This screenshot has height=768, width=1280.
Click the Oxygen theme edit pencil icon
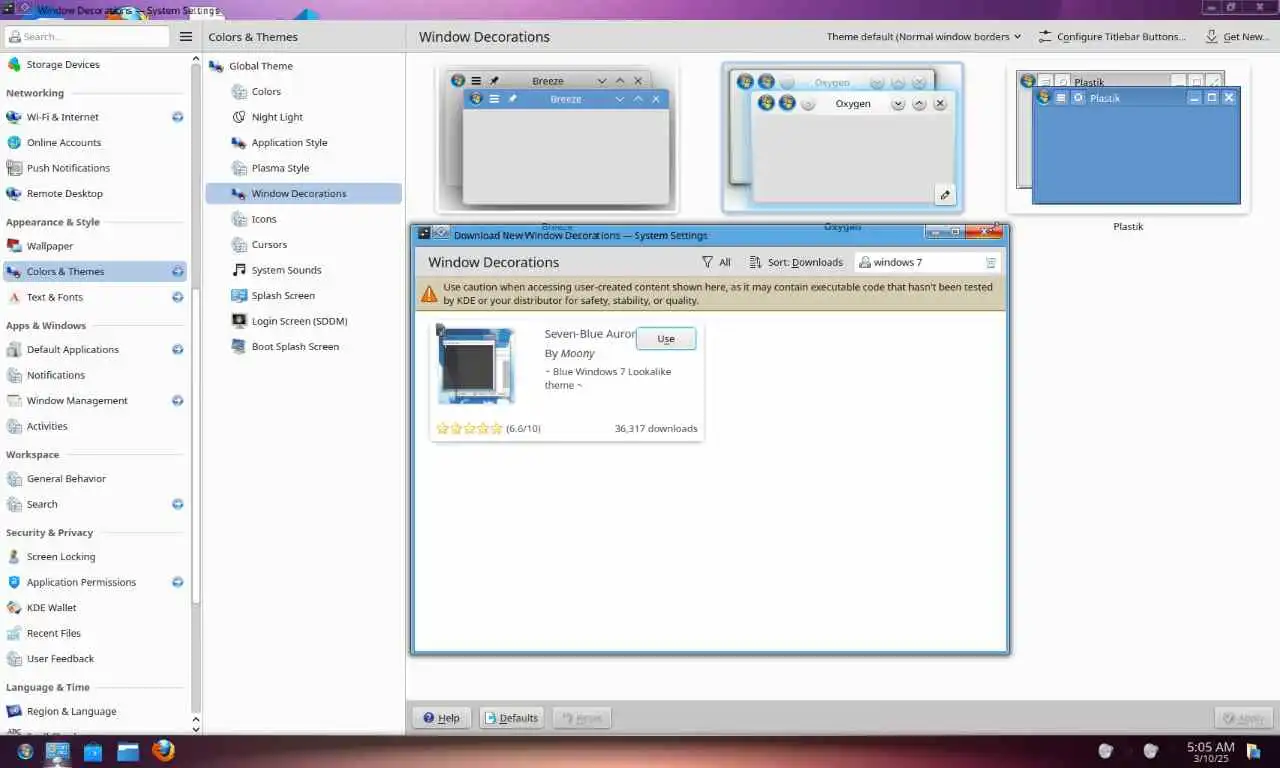point(945,195)
